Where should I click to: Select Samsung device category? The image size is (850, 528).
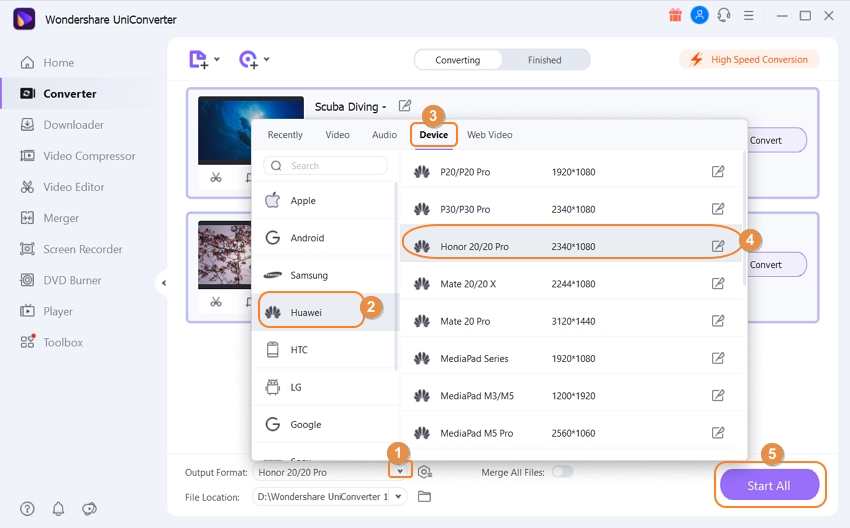coord(325,275)
